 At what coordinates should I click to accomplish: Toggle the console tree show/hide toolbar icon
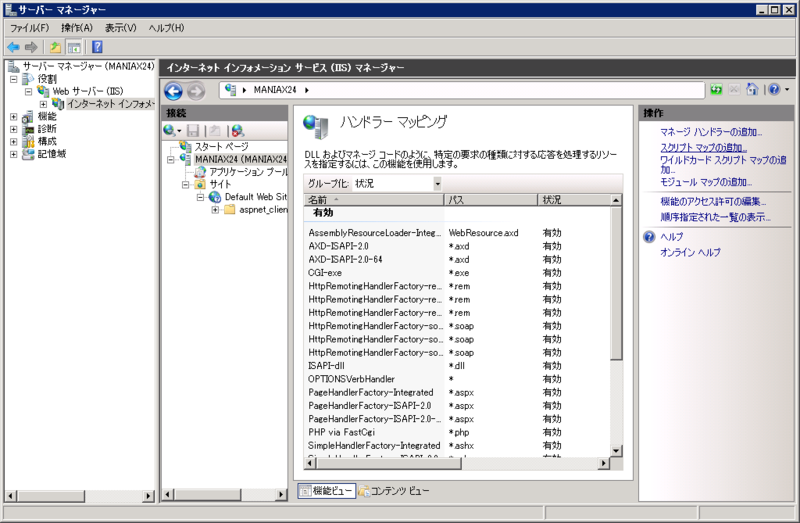coord(74,47)
